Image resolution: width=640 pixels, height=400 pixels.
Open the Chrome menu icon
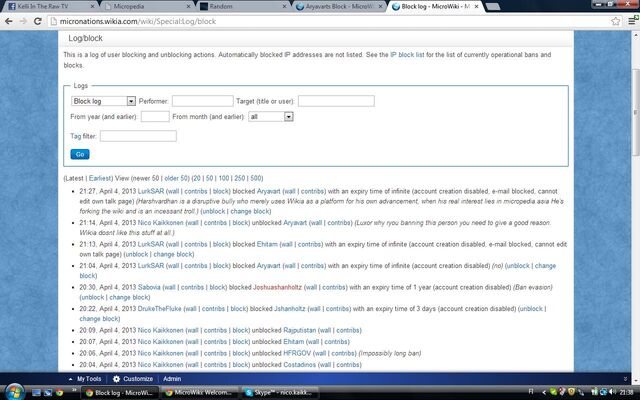click(x=632, y=21)
